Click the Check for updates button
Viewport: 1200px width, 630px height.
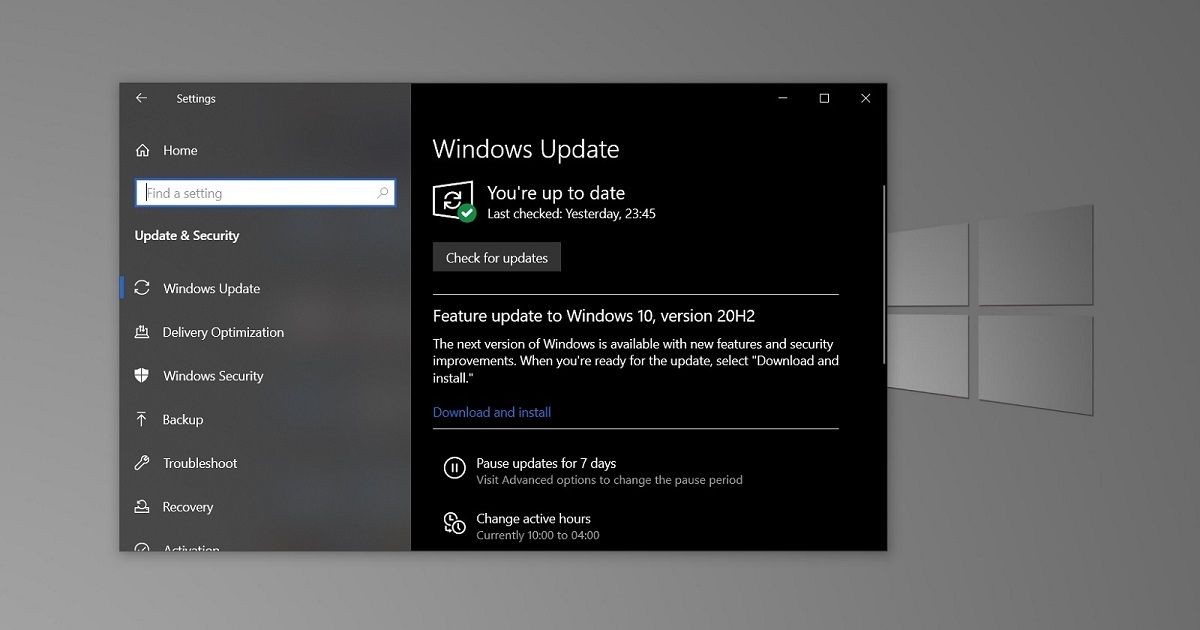pyautogui.click(x=497, y=257)
